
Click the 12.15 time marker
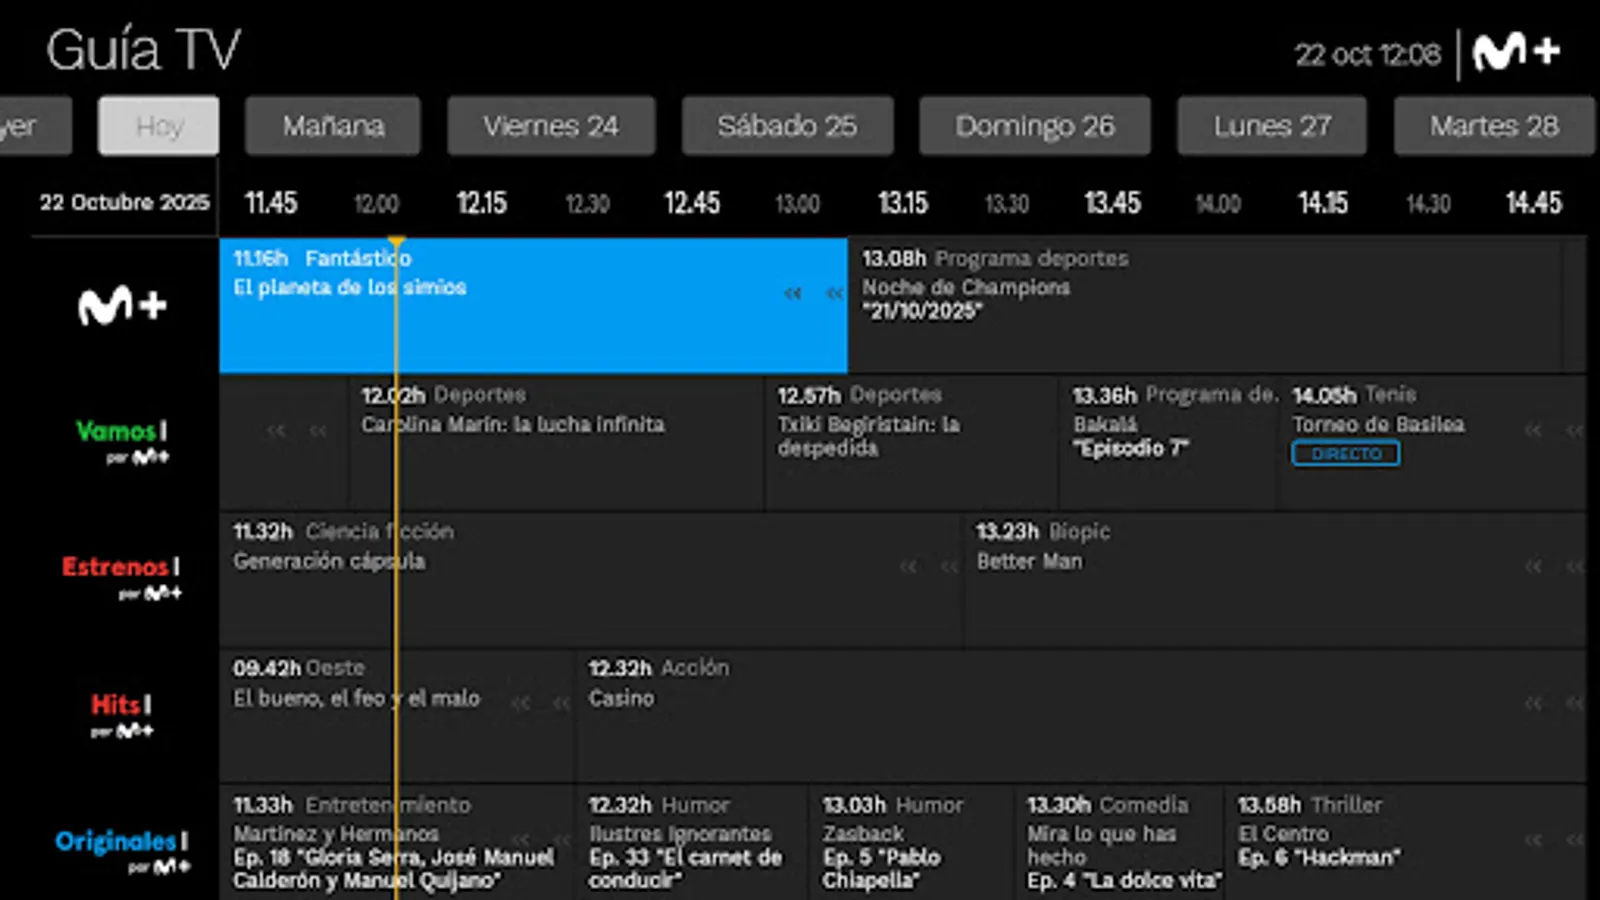click(x=482, y=203)
